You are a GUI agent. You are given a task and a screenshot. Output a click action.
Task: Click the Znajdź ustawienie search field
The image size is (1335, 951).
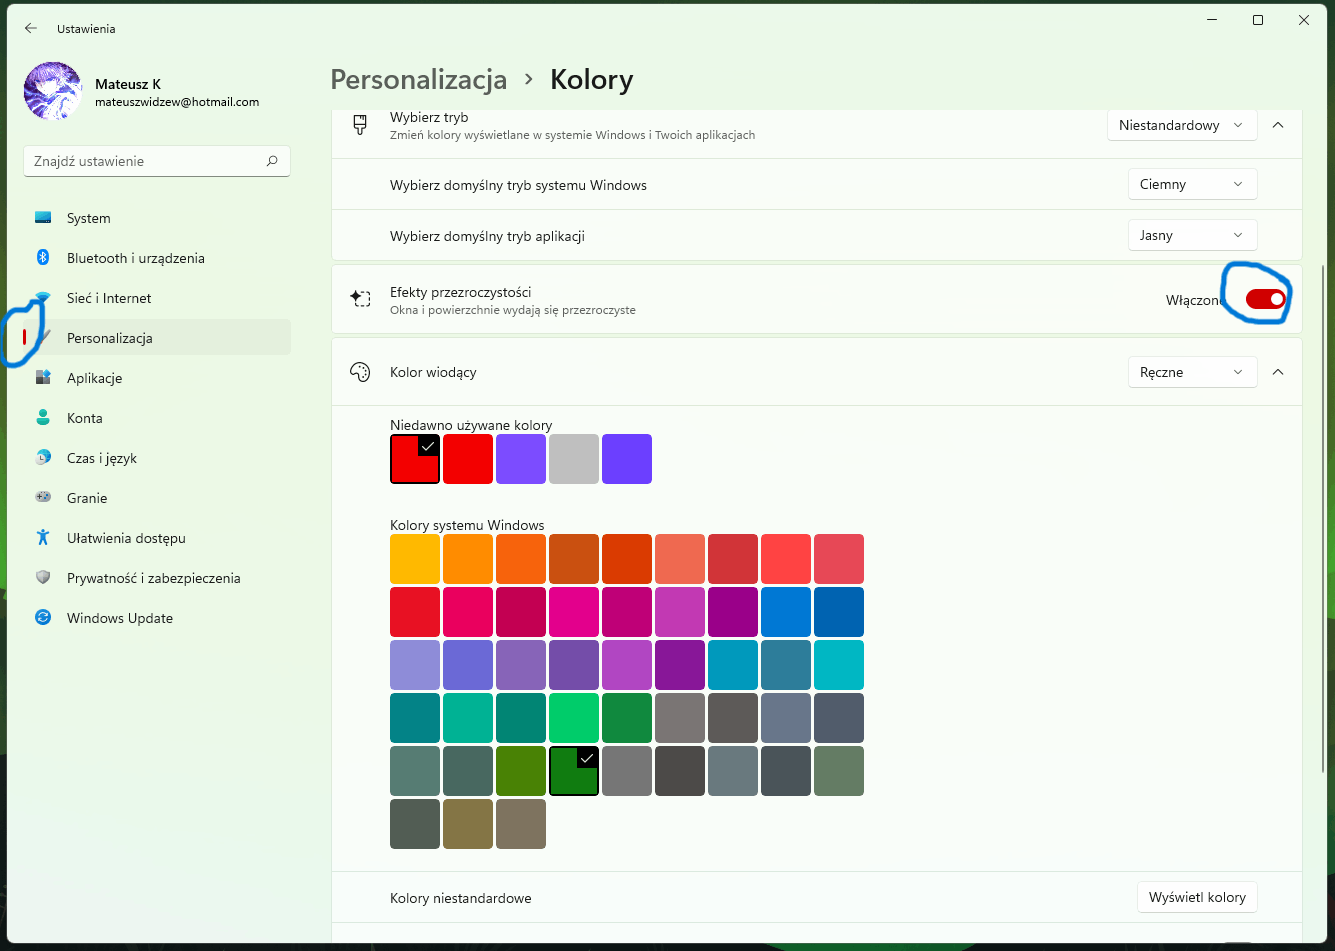pyautogui.click(x=157, y=161)
